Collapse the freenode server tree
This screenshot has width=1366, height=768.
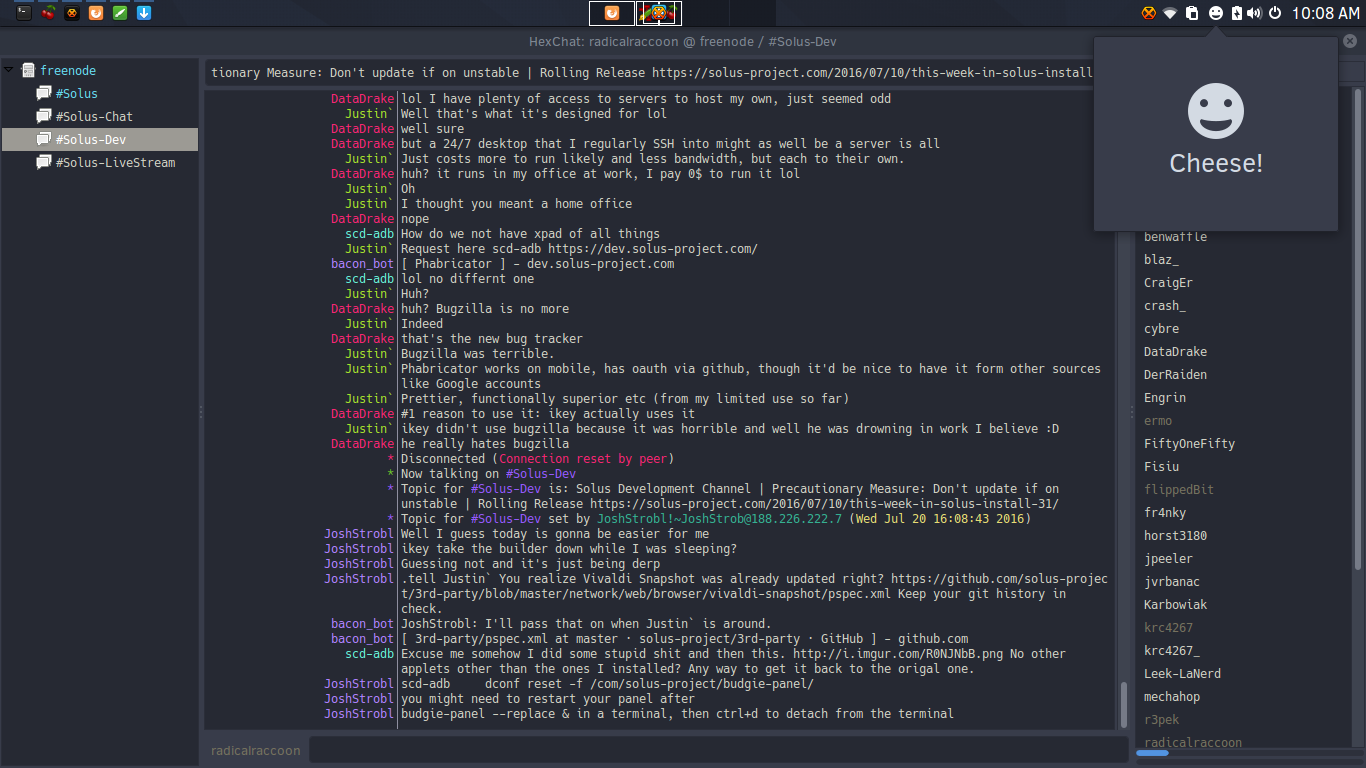(9, 70)
